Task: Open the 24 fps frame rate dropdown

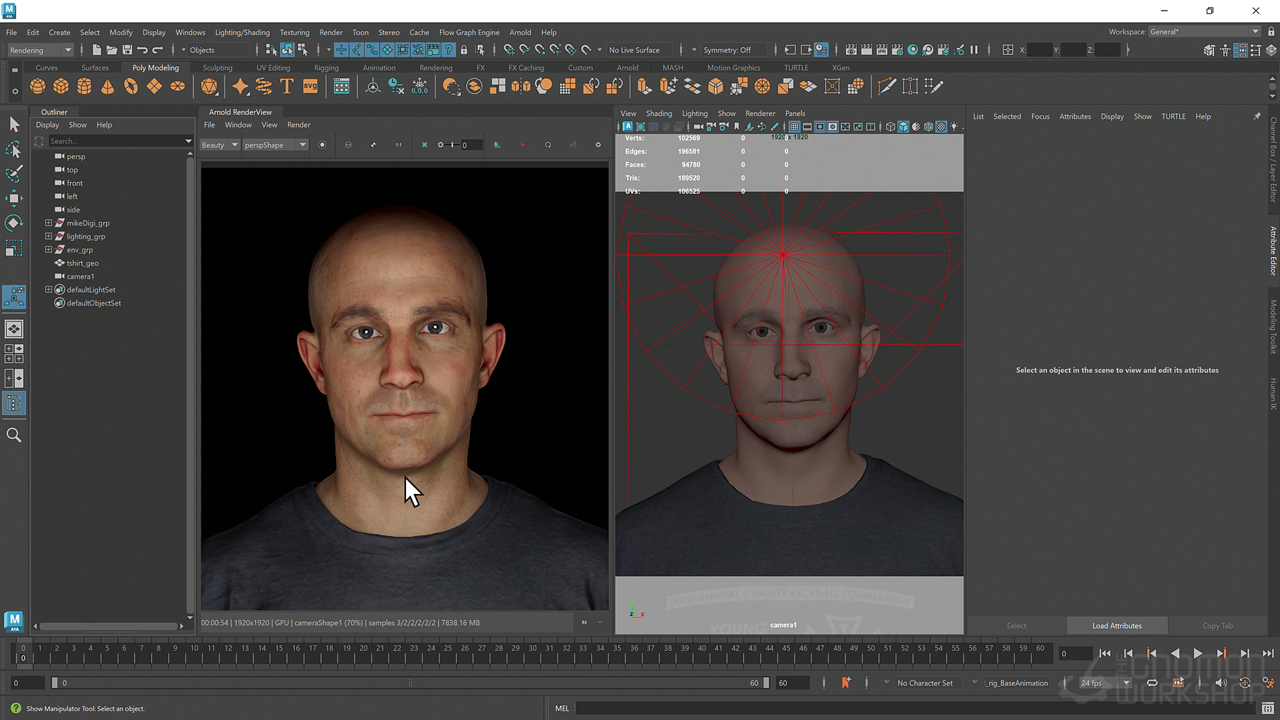Action: click(1103, 683)
